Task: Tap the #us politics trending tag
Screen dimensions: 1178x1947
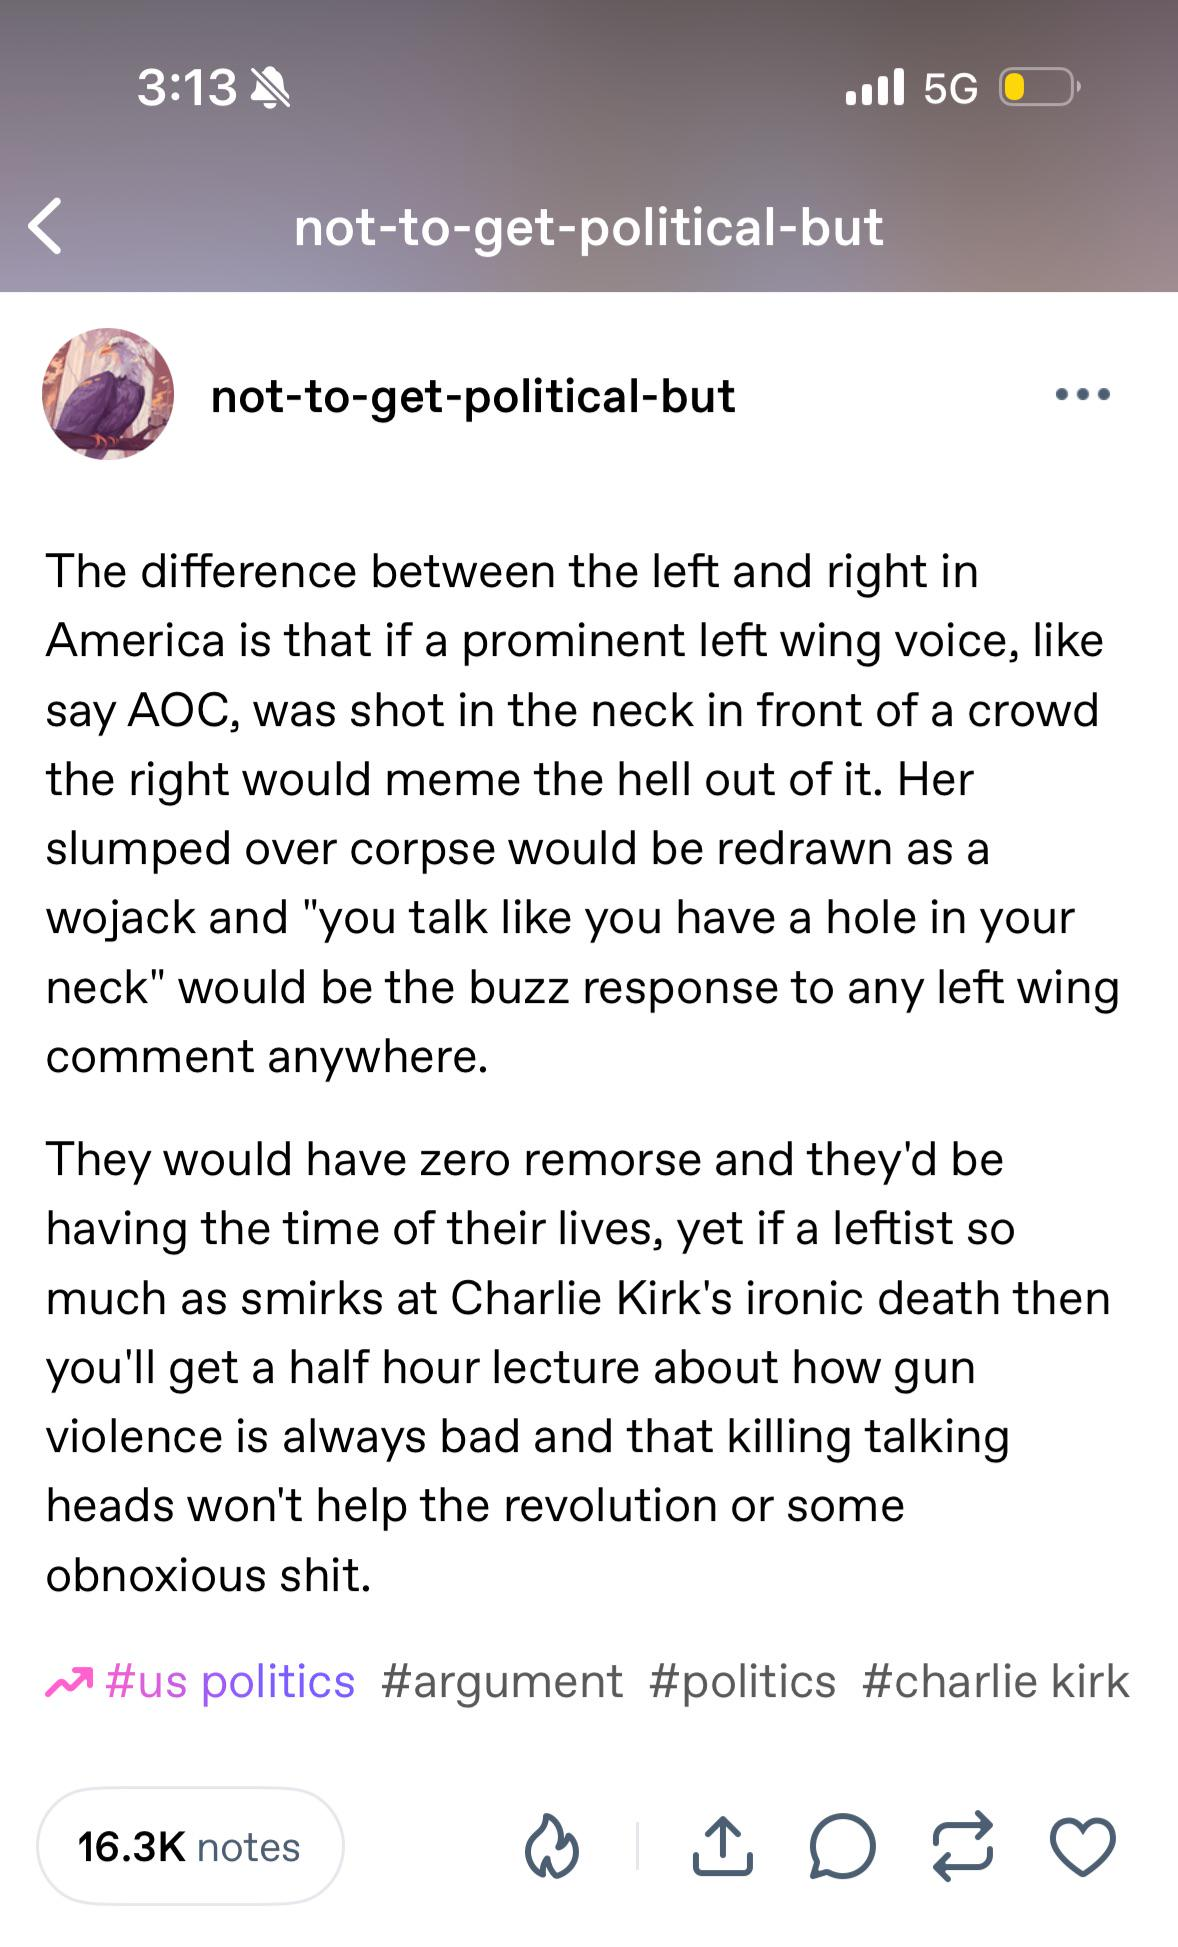Action: 229,1681
